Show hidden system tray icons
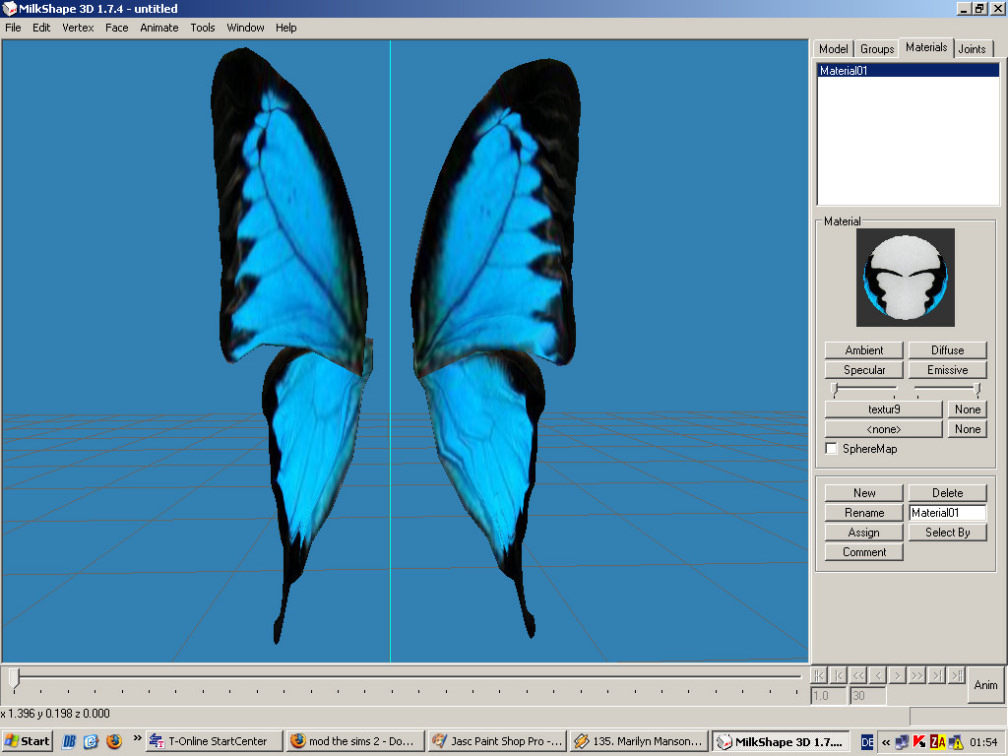This screenshot has height=756, width=1008. [x=885, y=742]
